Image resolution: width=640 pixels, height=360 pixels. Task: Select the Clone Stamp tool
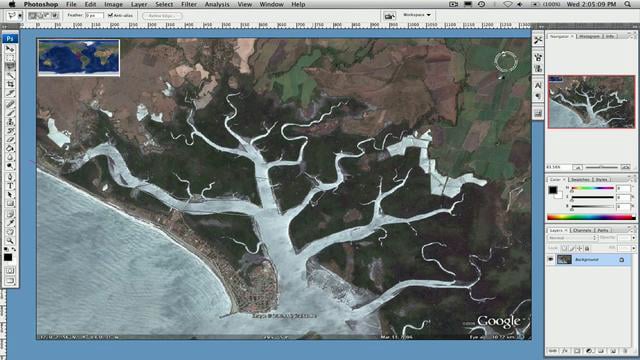(10, 122)
